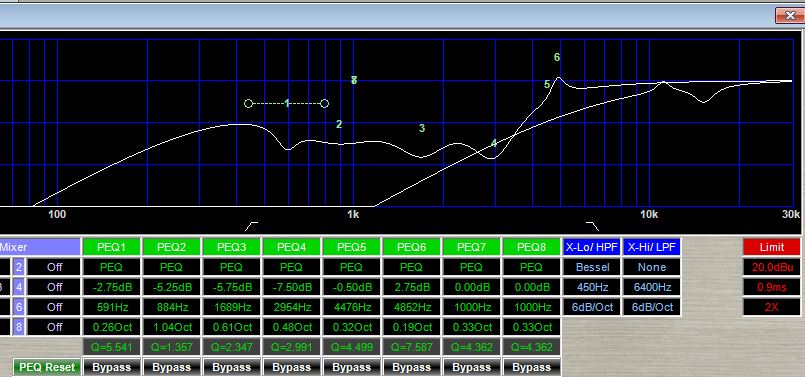Viewport: 805px width, 377px height.
Task: Edit the PEQ2 frequency 884Hz
Action: [x=171, y=307]
